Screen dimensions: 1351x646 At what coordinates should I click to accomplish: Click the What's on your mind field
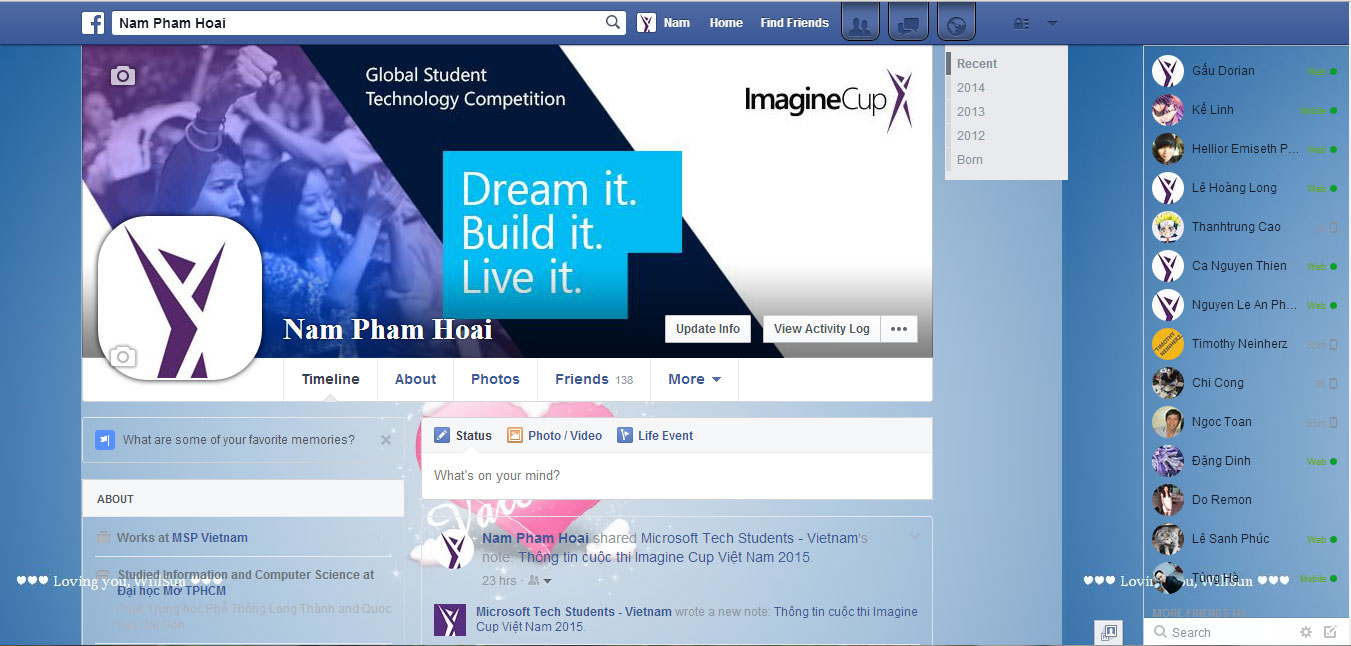pos(677,476)
